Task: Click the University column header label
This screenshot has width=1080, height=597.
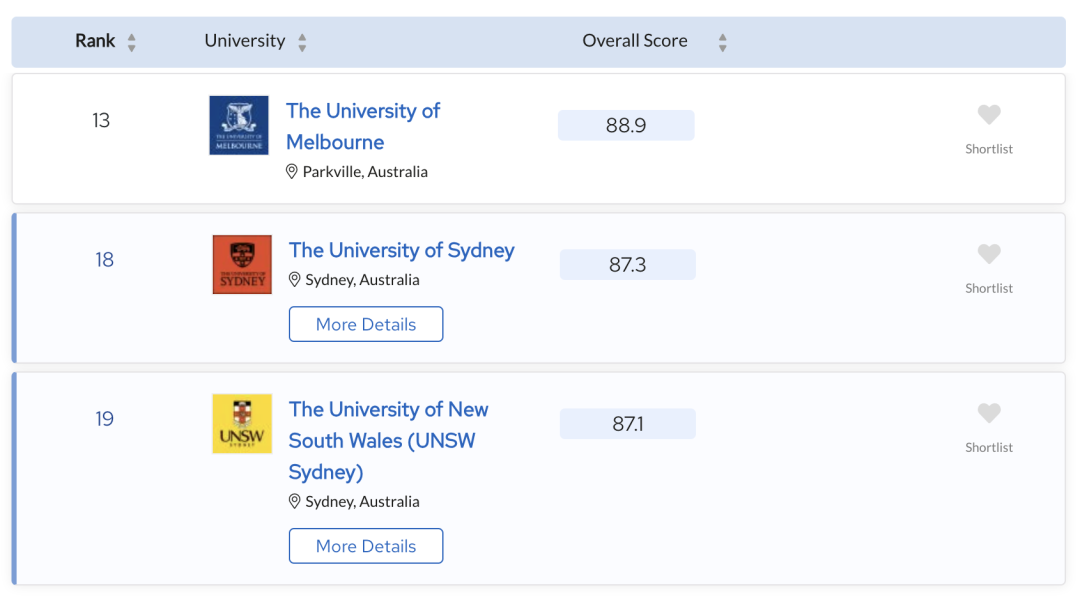Action: (245, 41)
